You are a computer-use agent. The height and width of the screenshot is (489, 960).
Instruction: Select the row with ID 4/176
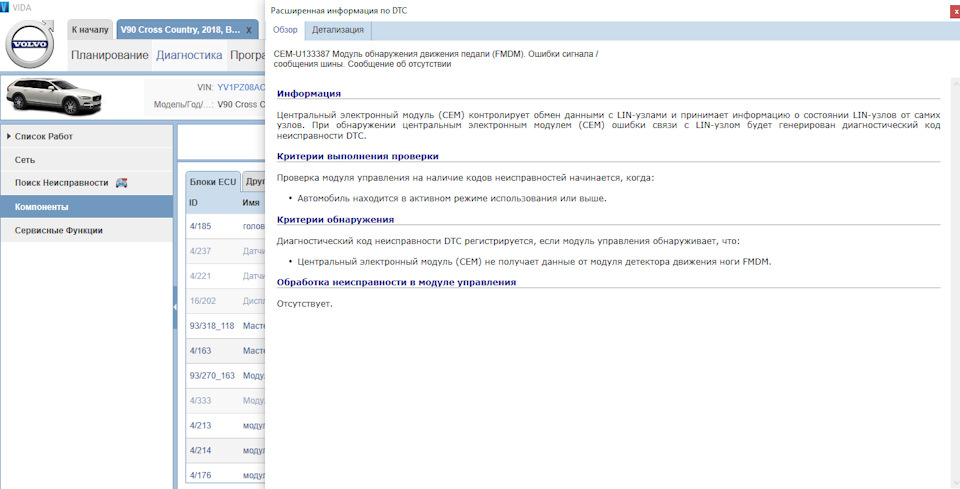pyautogui.click(x=225, y=475)
